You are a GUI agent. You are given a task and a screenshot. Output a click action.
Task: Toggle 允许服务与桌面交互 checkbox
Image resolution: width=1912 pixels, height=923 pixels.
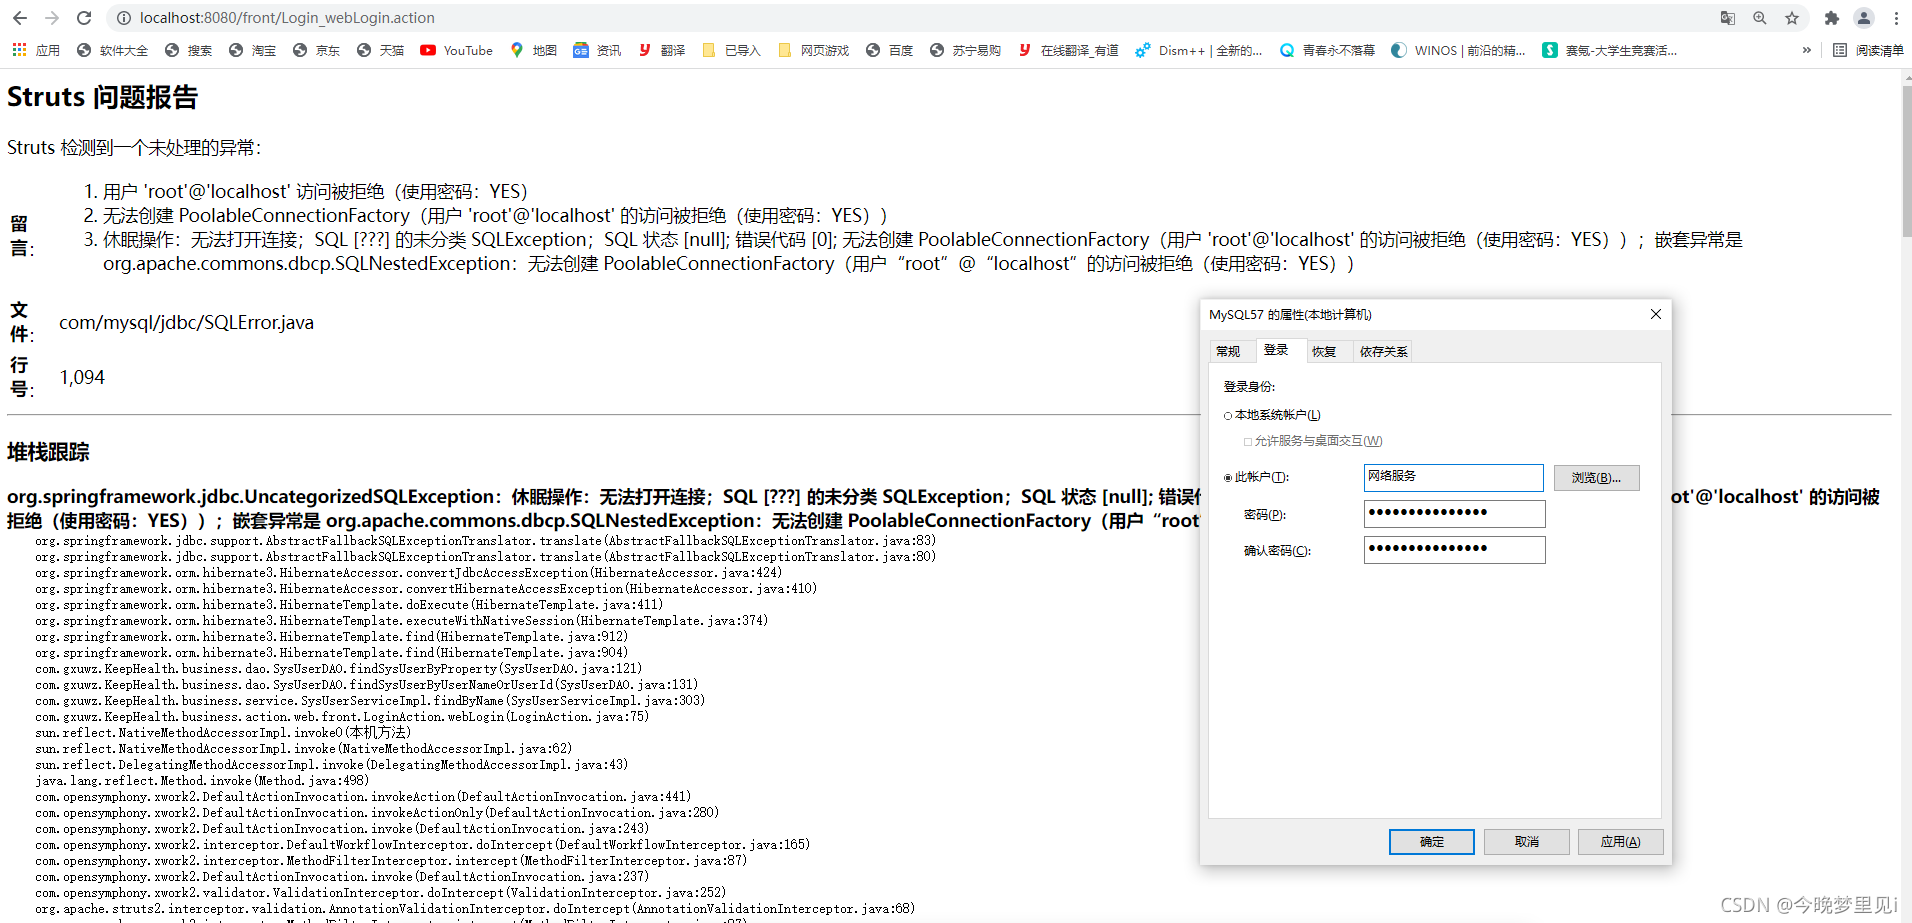tap(1312, 441)
